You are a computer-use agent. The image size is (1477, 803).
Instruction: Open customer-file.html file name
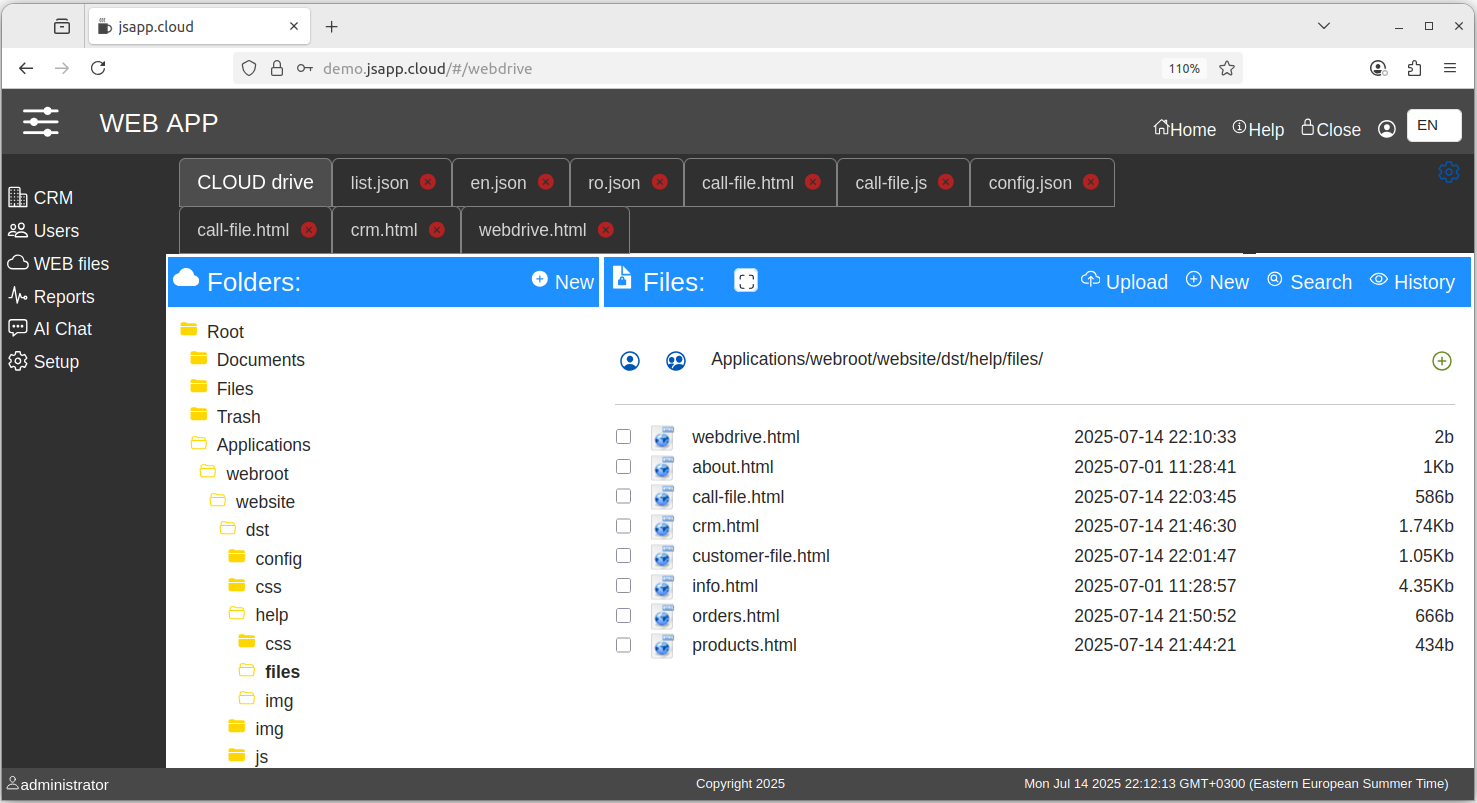click(761, 556)
